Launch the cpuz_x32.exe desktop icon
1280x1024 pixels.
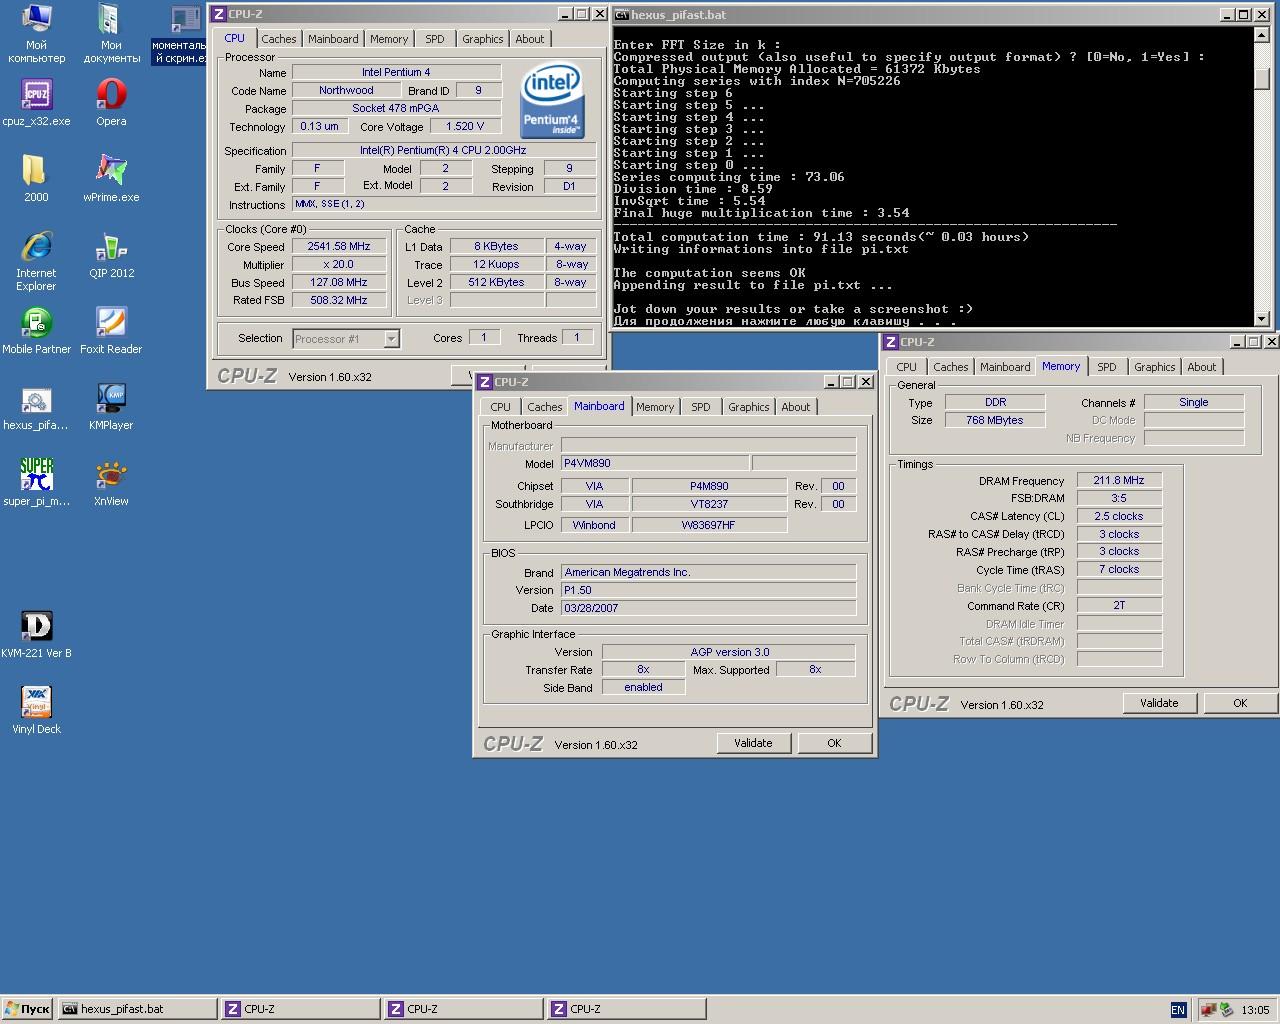click(x=36, y=102)
